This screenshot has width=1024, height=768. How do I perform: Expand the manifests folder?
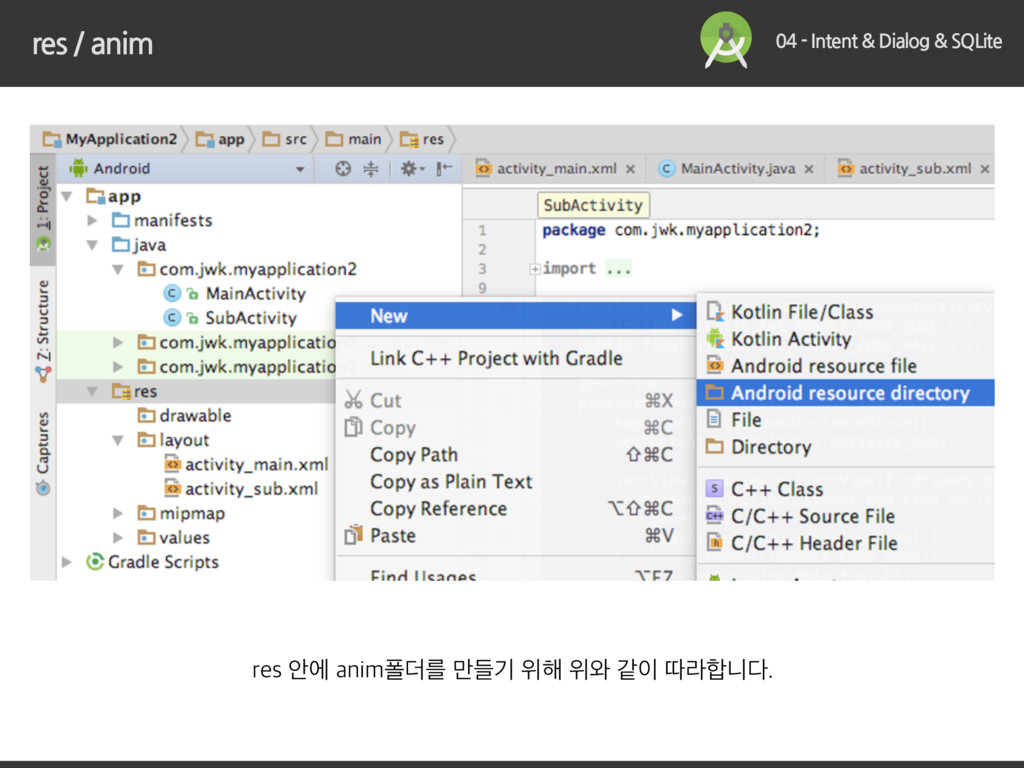[x=92, y=220]
